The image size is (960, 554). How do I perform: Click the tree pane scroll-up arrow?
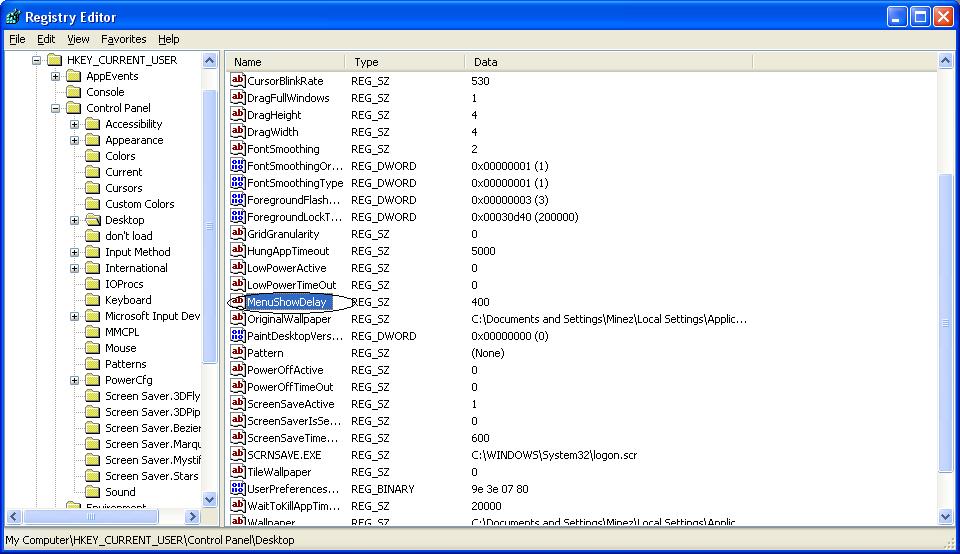[209, 61]
